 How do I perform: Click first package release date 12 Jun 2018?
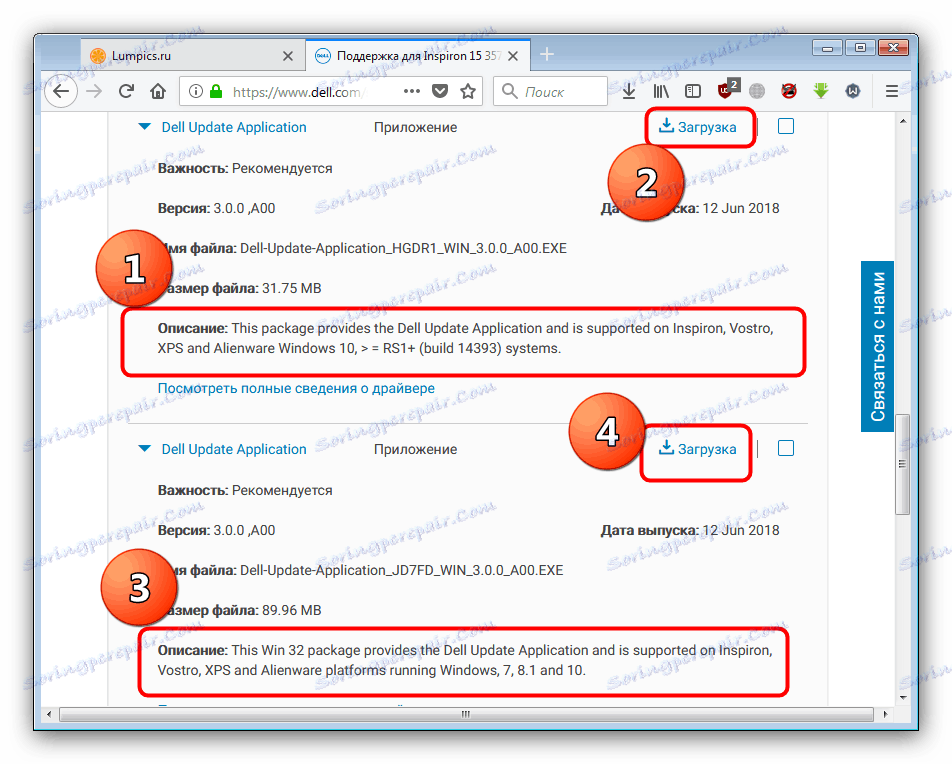[x=741, y=208]
